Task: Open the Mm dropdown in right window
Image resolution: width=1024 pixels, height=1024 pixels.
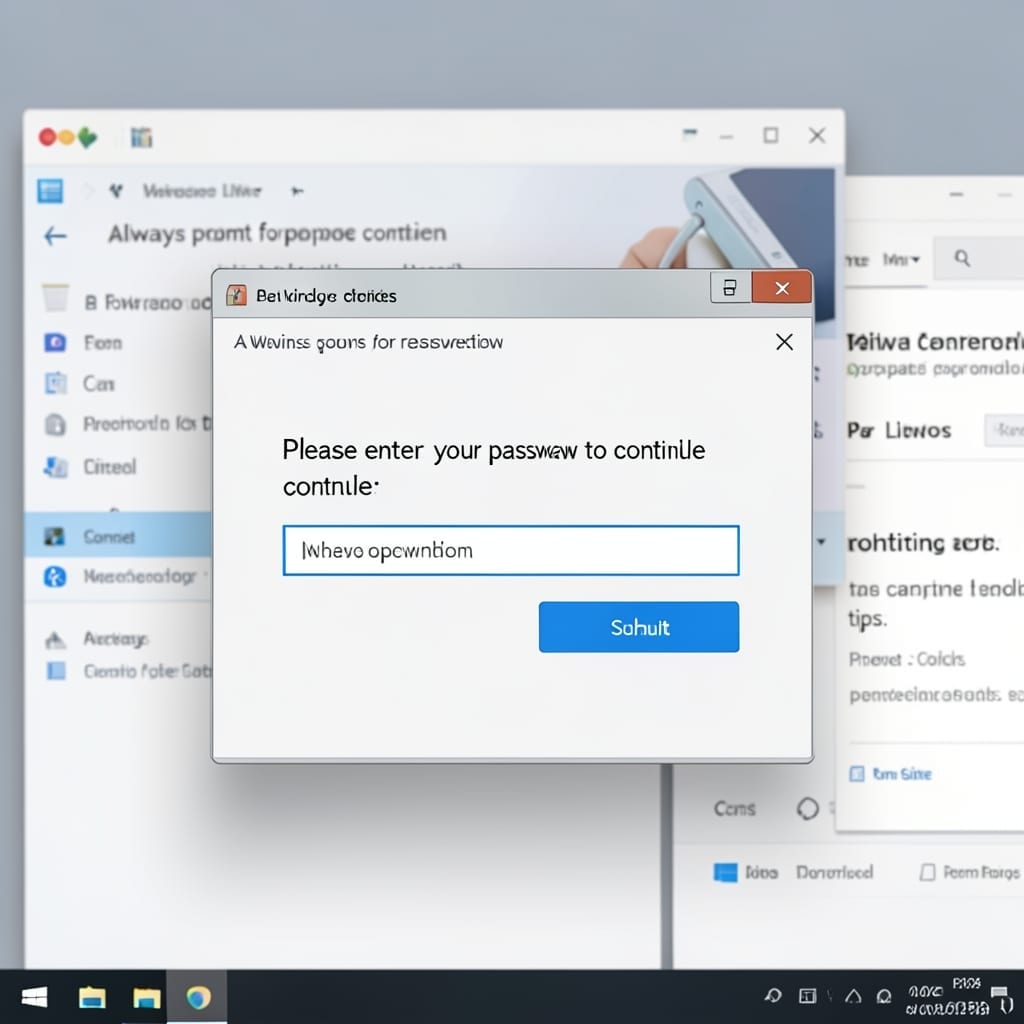Action: click(x=901, y=260)
